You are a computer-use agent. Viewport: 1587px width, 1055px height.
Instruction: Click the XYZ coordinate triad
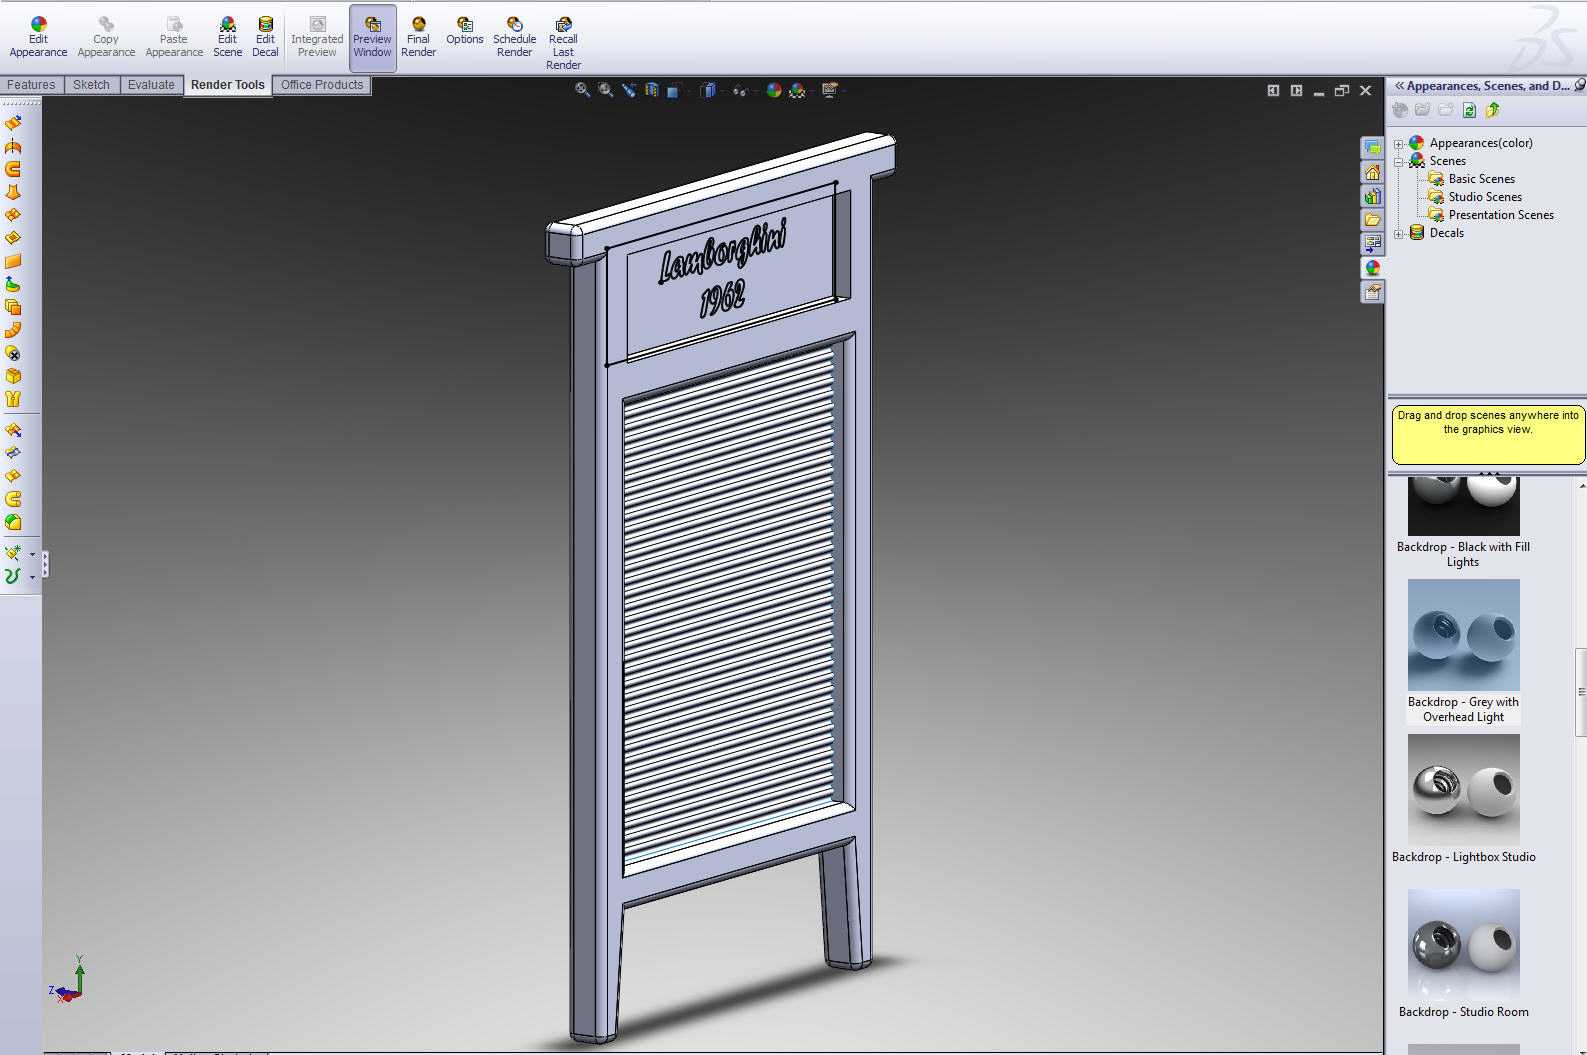(68, 980)
